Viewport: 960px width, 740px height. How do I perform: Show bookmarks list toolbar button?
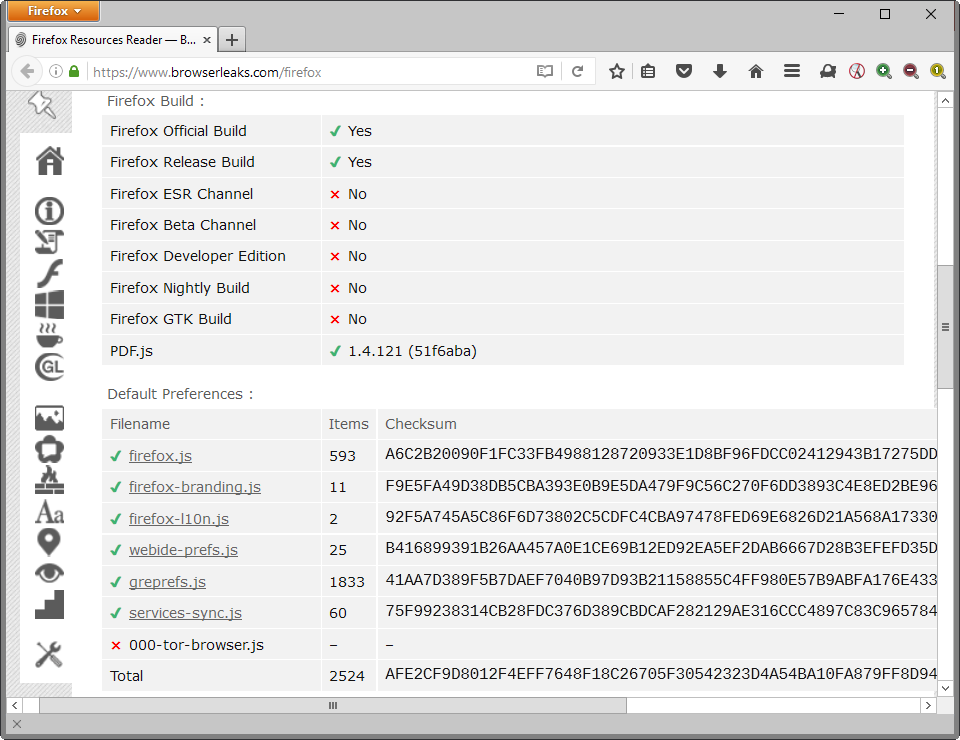pyautogui.click(x=648, y=72)
